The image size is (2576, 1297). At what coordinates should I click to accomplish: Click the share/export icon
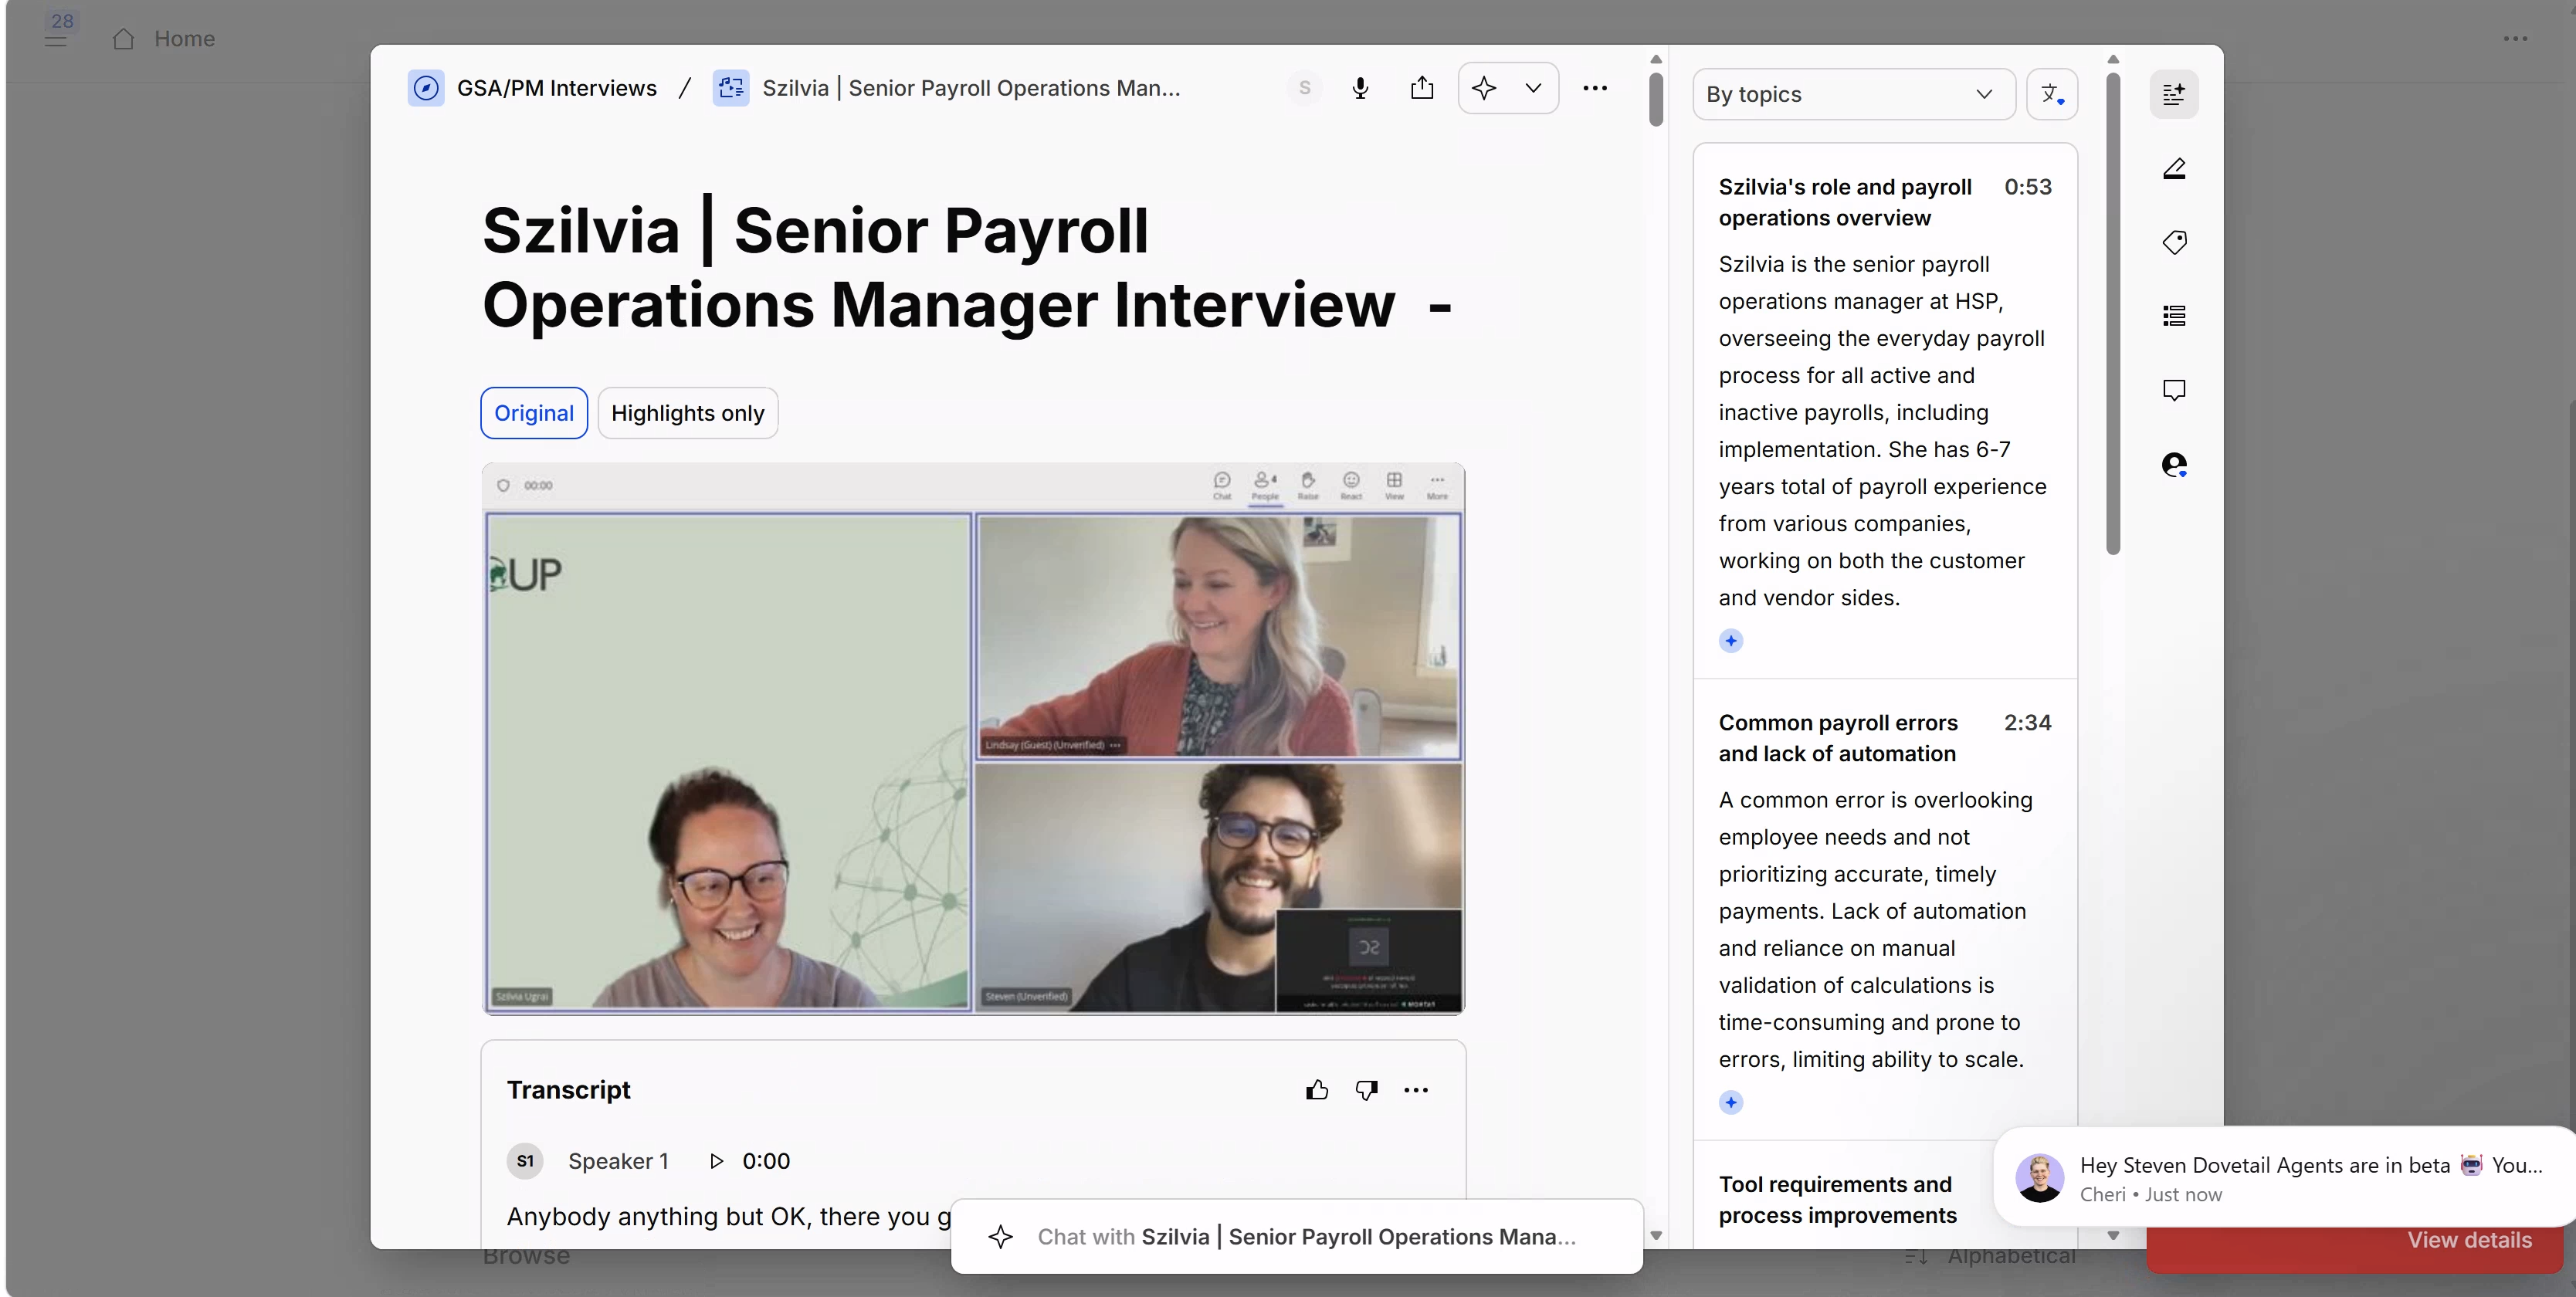[1422, 88]
